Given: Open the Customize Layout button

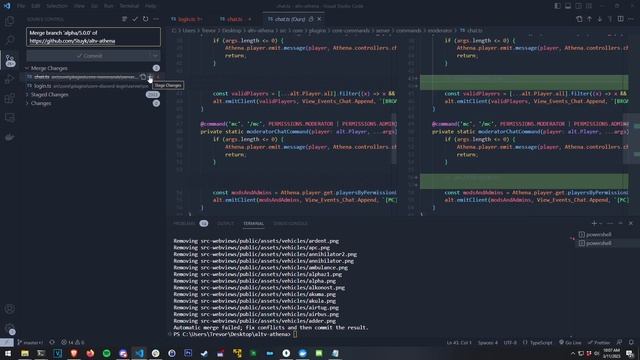Looking at the screenshot, I should (589, 6).
